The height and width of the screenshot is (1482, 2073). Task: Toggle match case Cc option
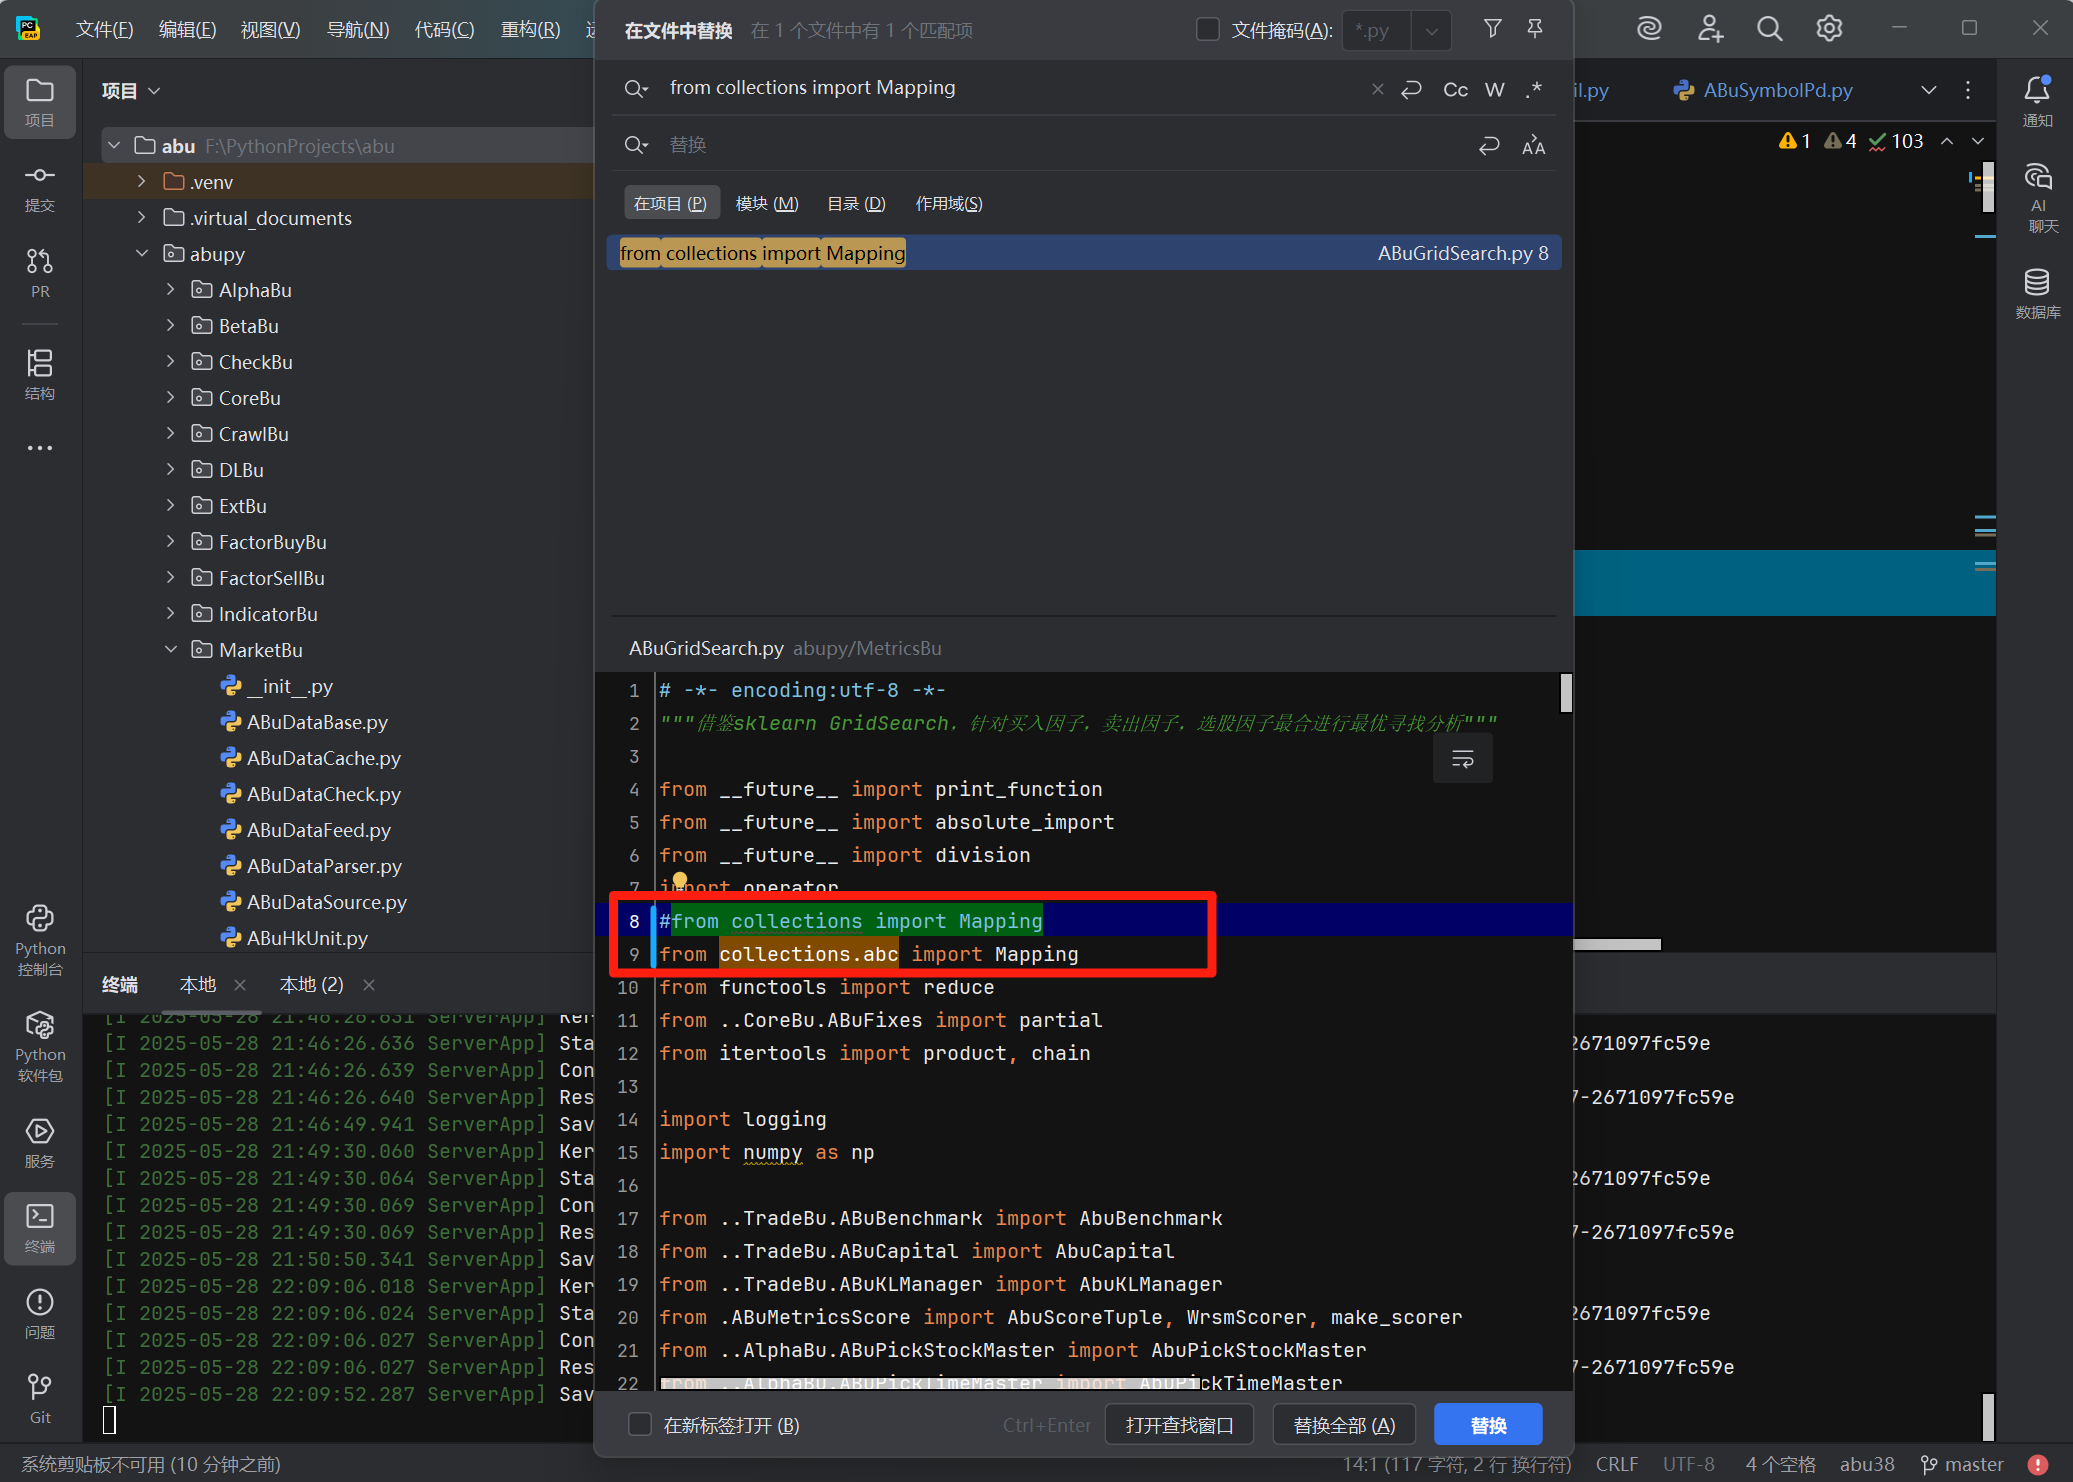1455,90
